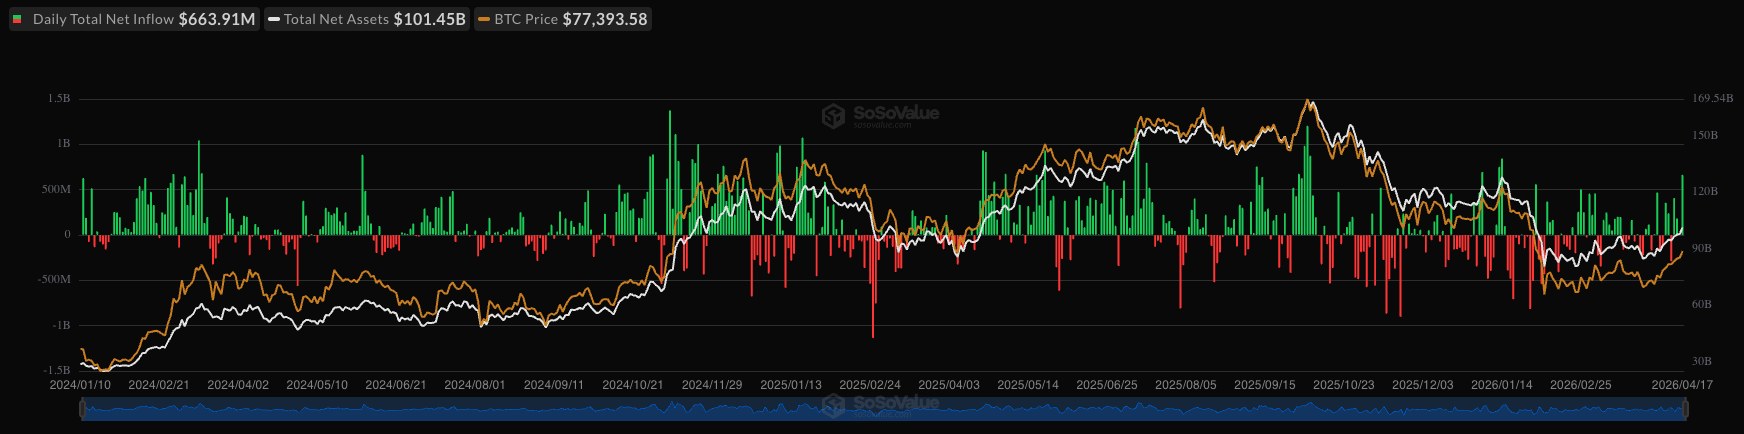Click the red-green Net Inflow legend icon
Image resolution: width=1744 pixels, height=434 pixels.
pyautogui.click(x=18, y=19)
